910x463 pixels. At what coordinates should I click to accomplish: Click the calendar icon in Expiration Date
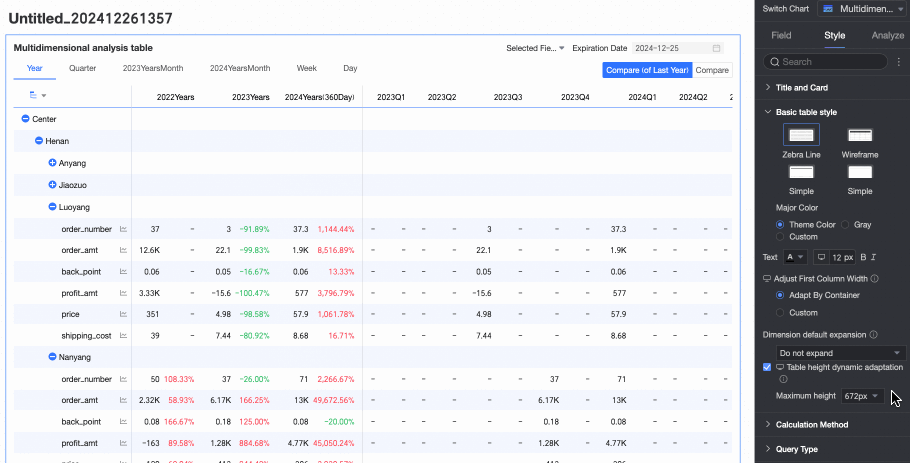coord(716,48)
